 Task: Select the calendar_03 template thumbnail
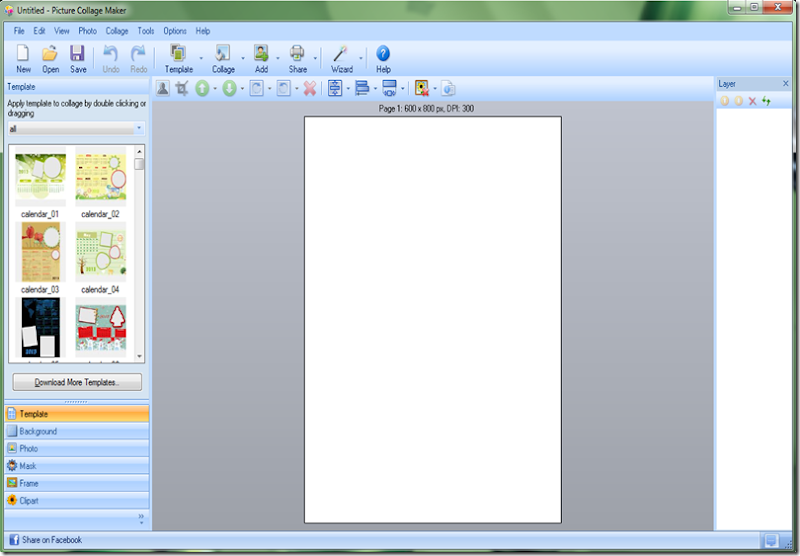pyautogui.click(x=41, y=252)
